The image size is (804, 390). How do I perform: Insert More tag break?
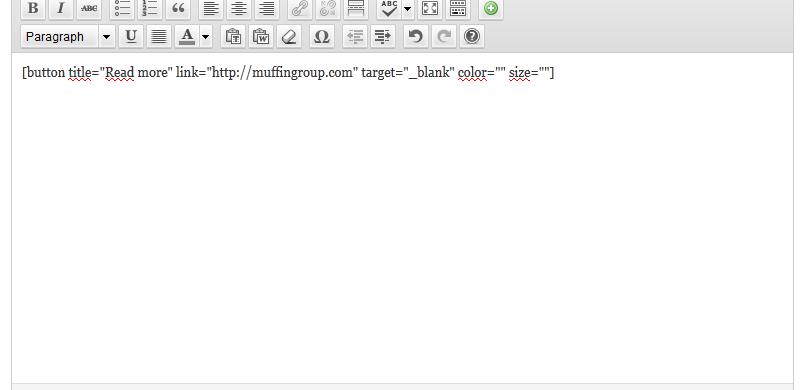coord(356,9)
